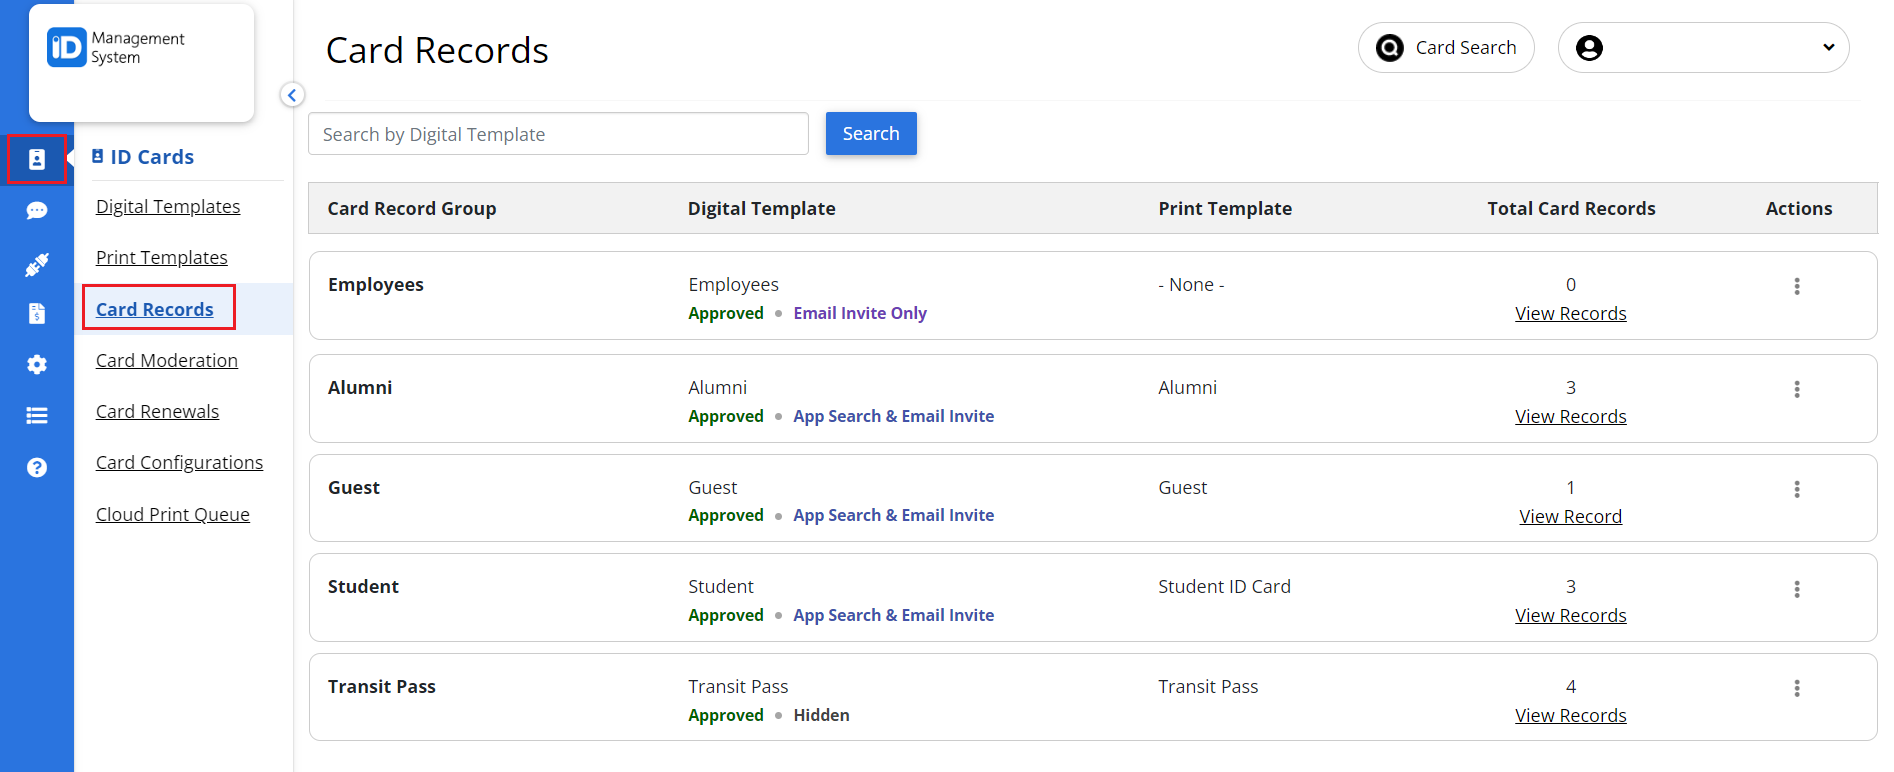
Task: Click the user profile avatar icon
Action: pos(1589,48)
